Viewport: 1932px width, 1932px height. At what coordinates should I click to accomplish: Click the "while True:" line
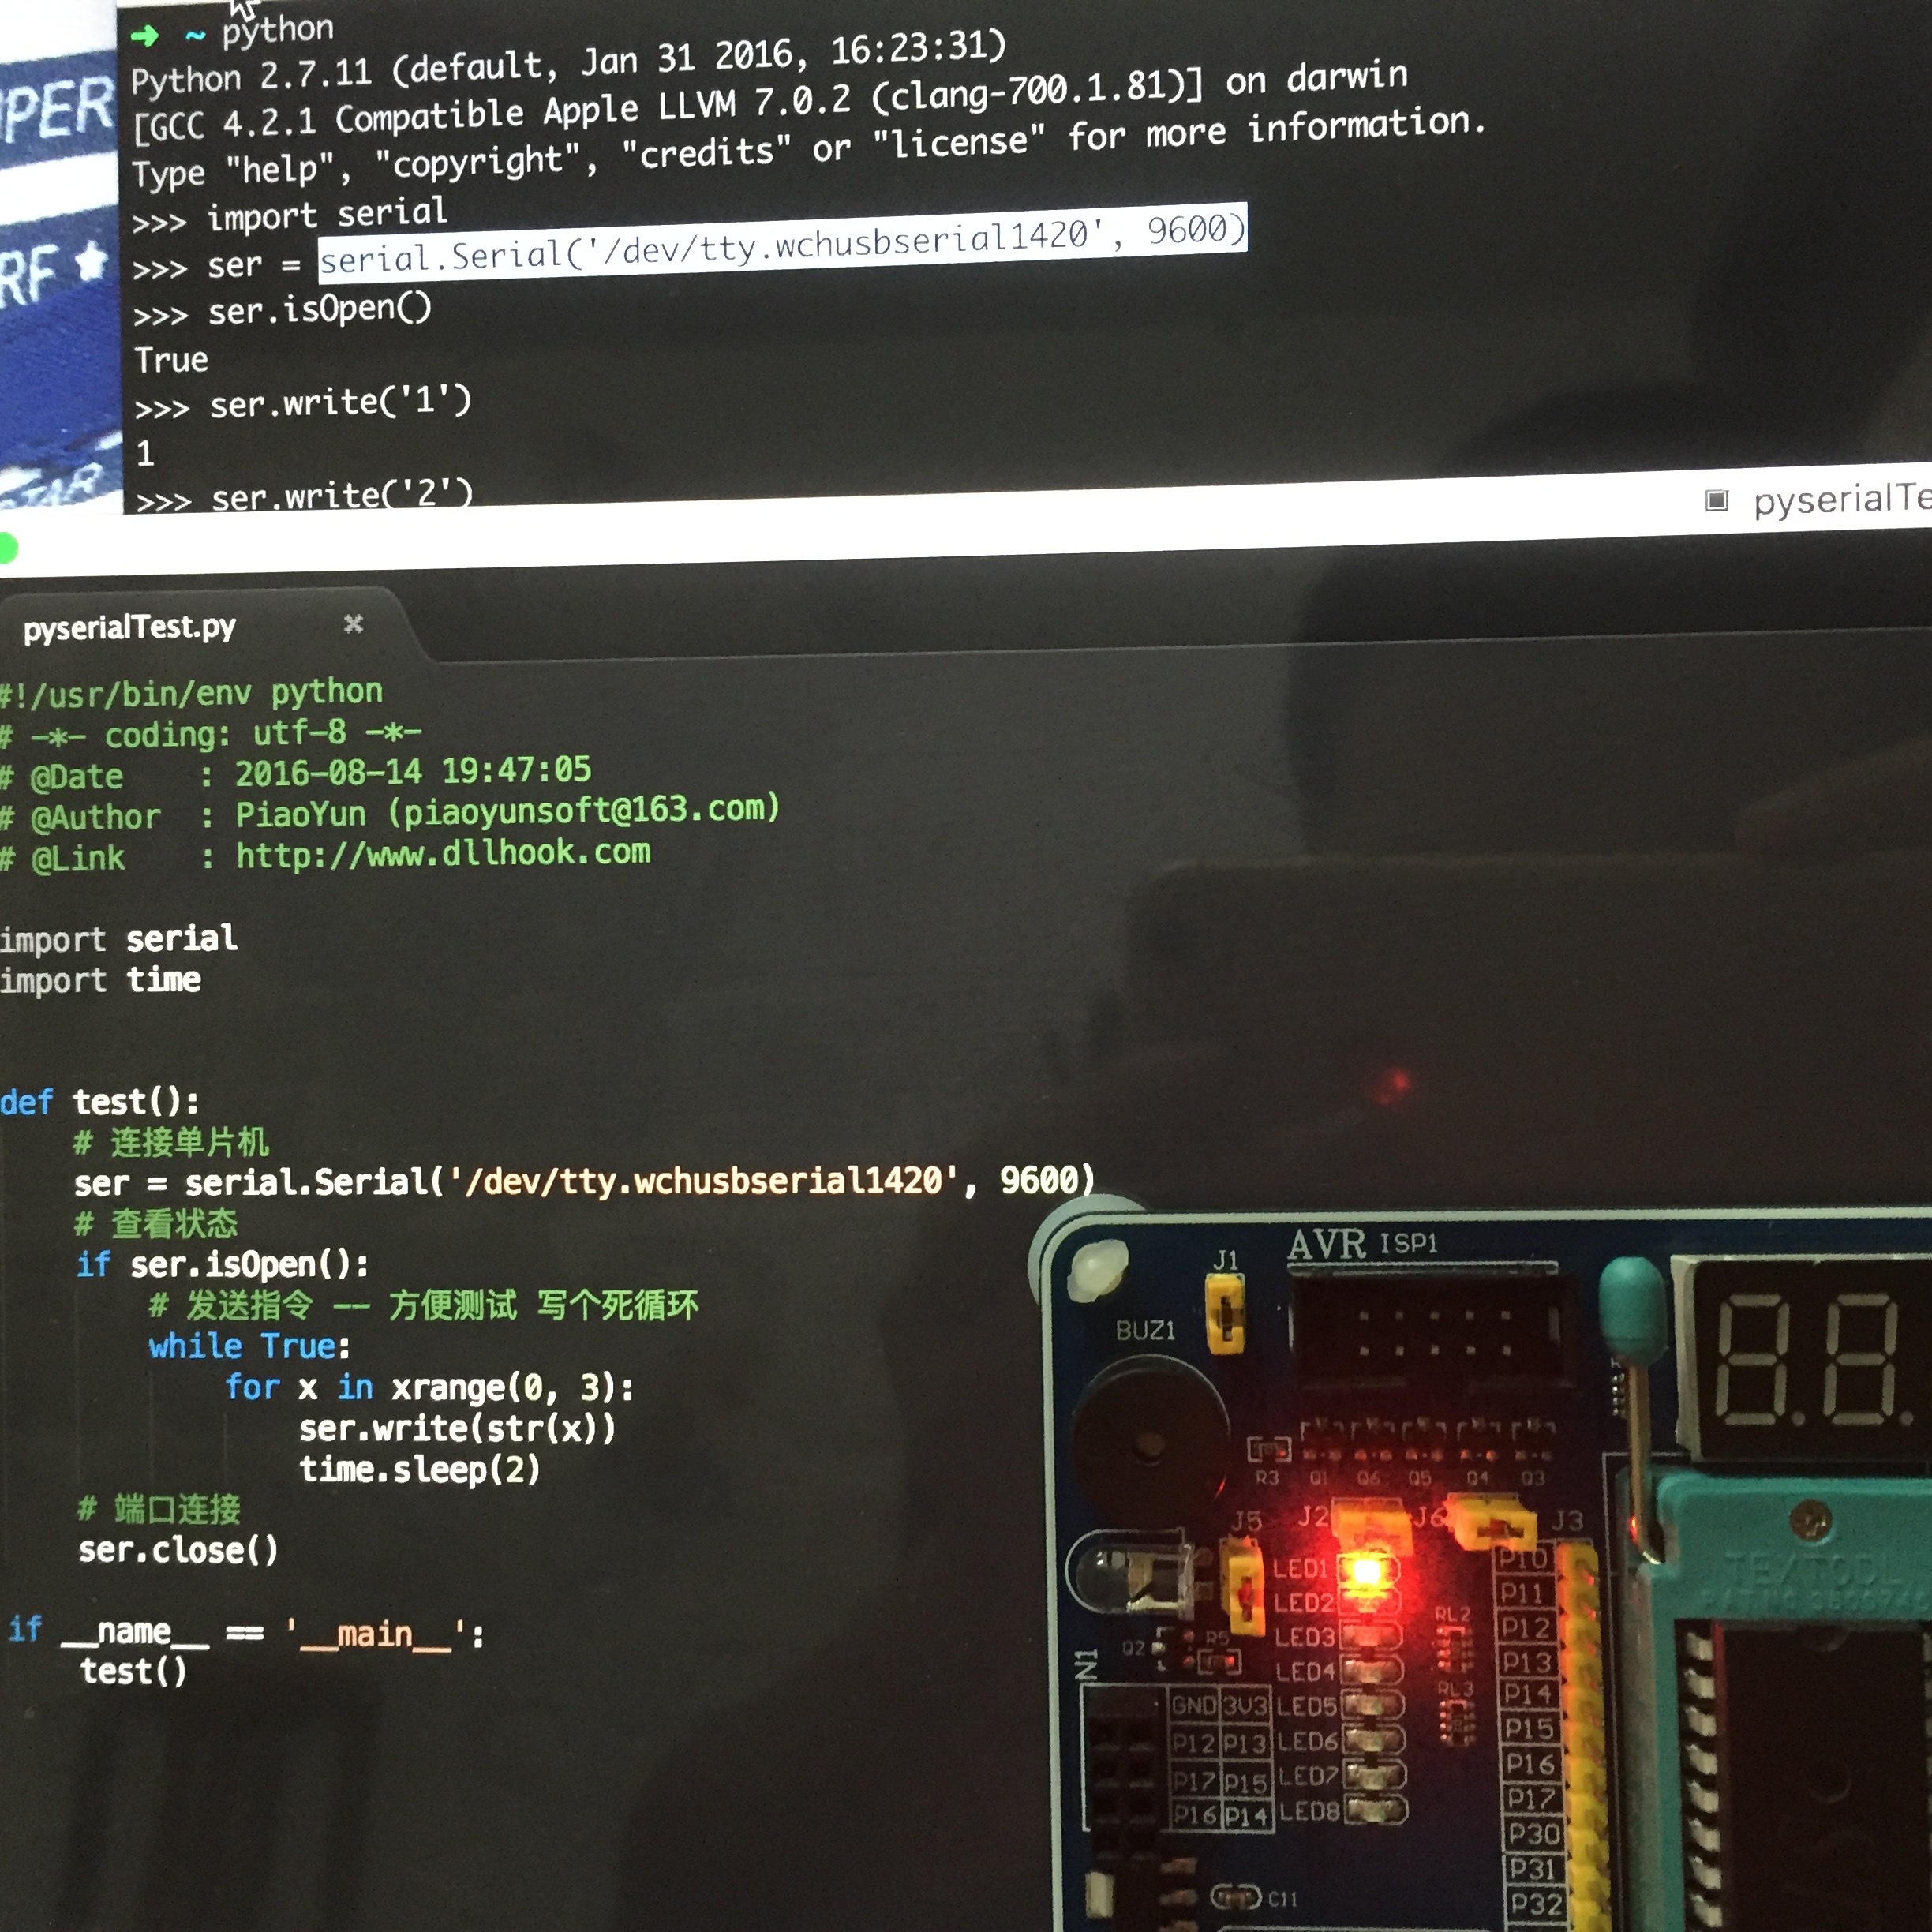(x=250, y=1347)
